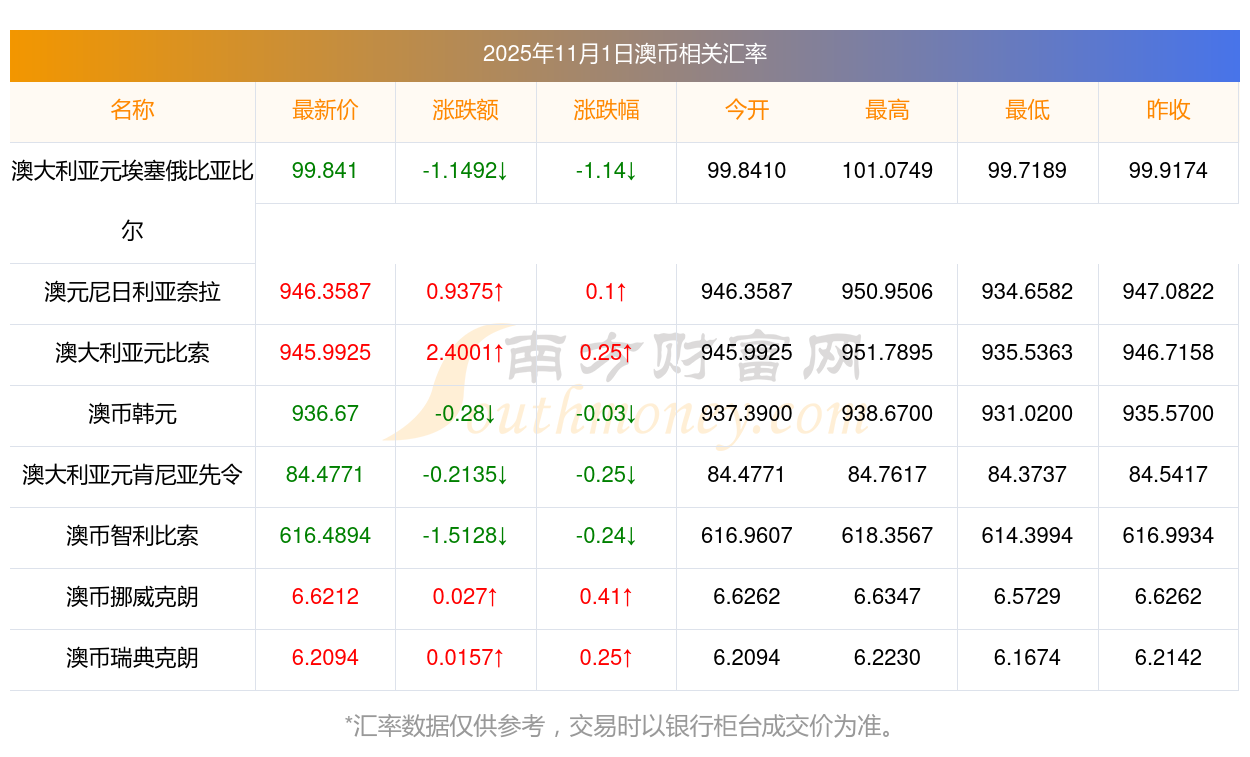Click latest price 99.841

[325, 171]
